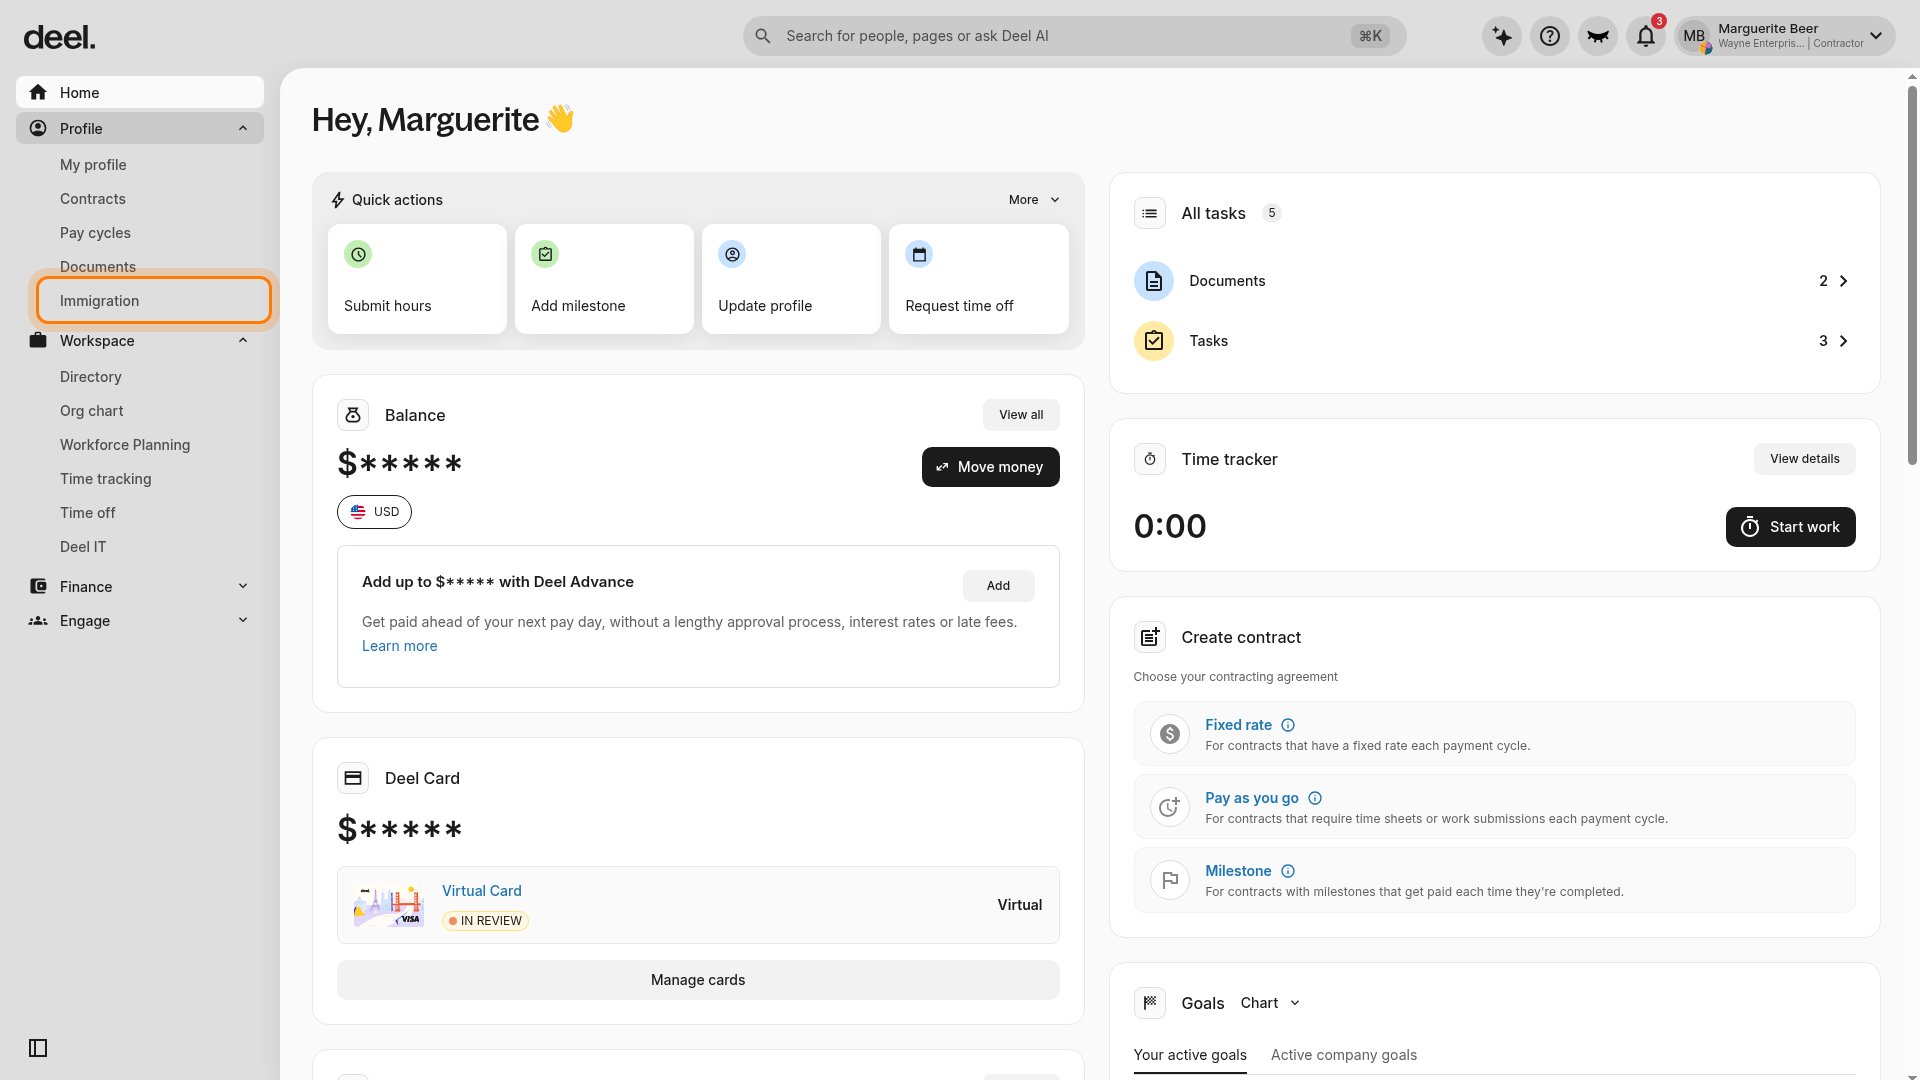Open Deel AI sparkle icon
This screenshot has width=1920, height=1080.
click(x=1502, y=36)
